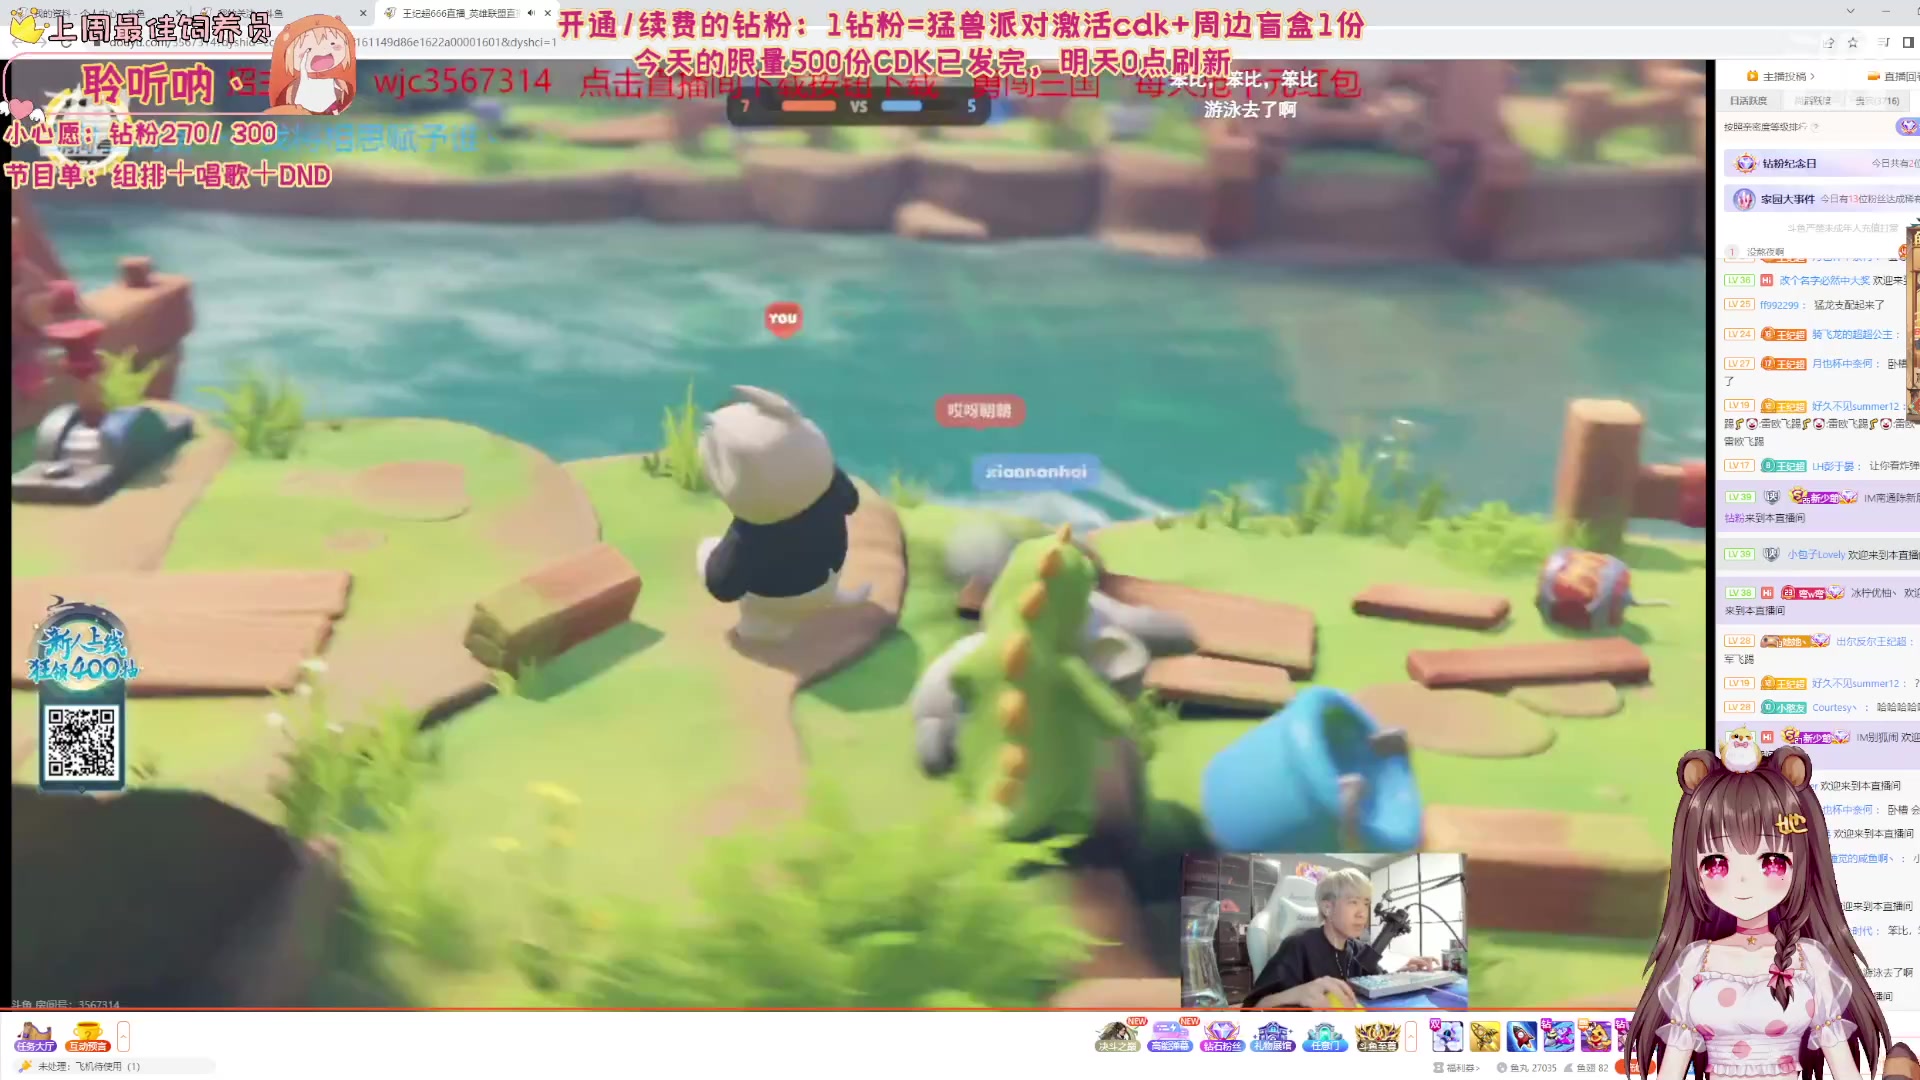
Task: Click the diamond badge in ranking header
Action: tap(1907, 127)
